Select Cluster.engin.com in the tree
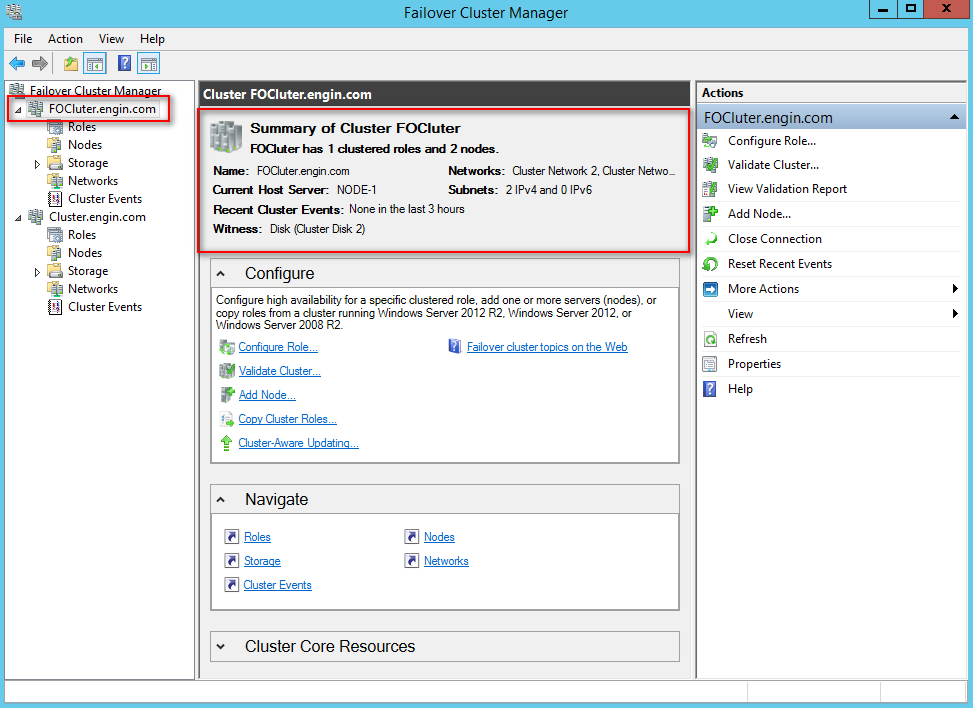The width and height of the screenshot is (973, 708). pos(97,217)
